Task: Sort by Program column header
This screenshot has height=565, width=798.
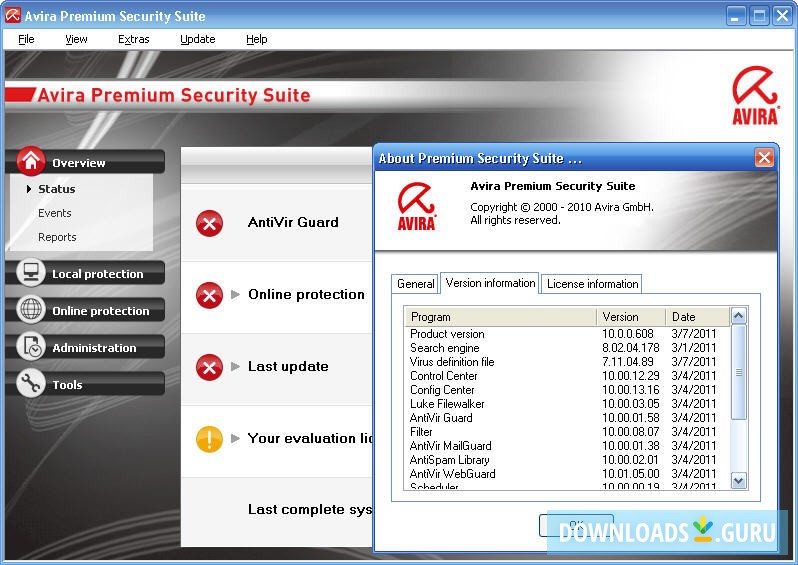Action: 500,317
